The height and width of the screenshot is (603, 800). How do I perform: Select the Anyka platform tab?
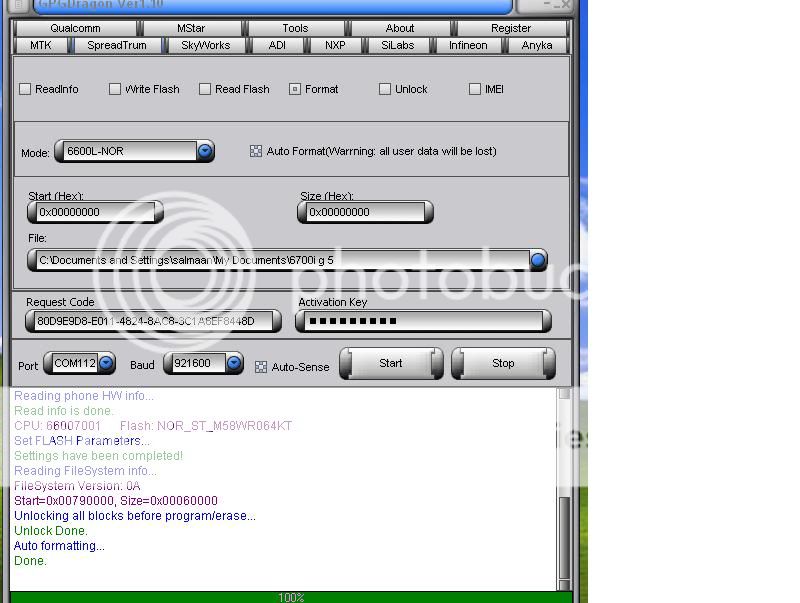click(x=537, y=45)
